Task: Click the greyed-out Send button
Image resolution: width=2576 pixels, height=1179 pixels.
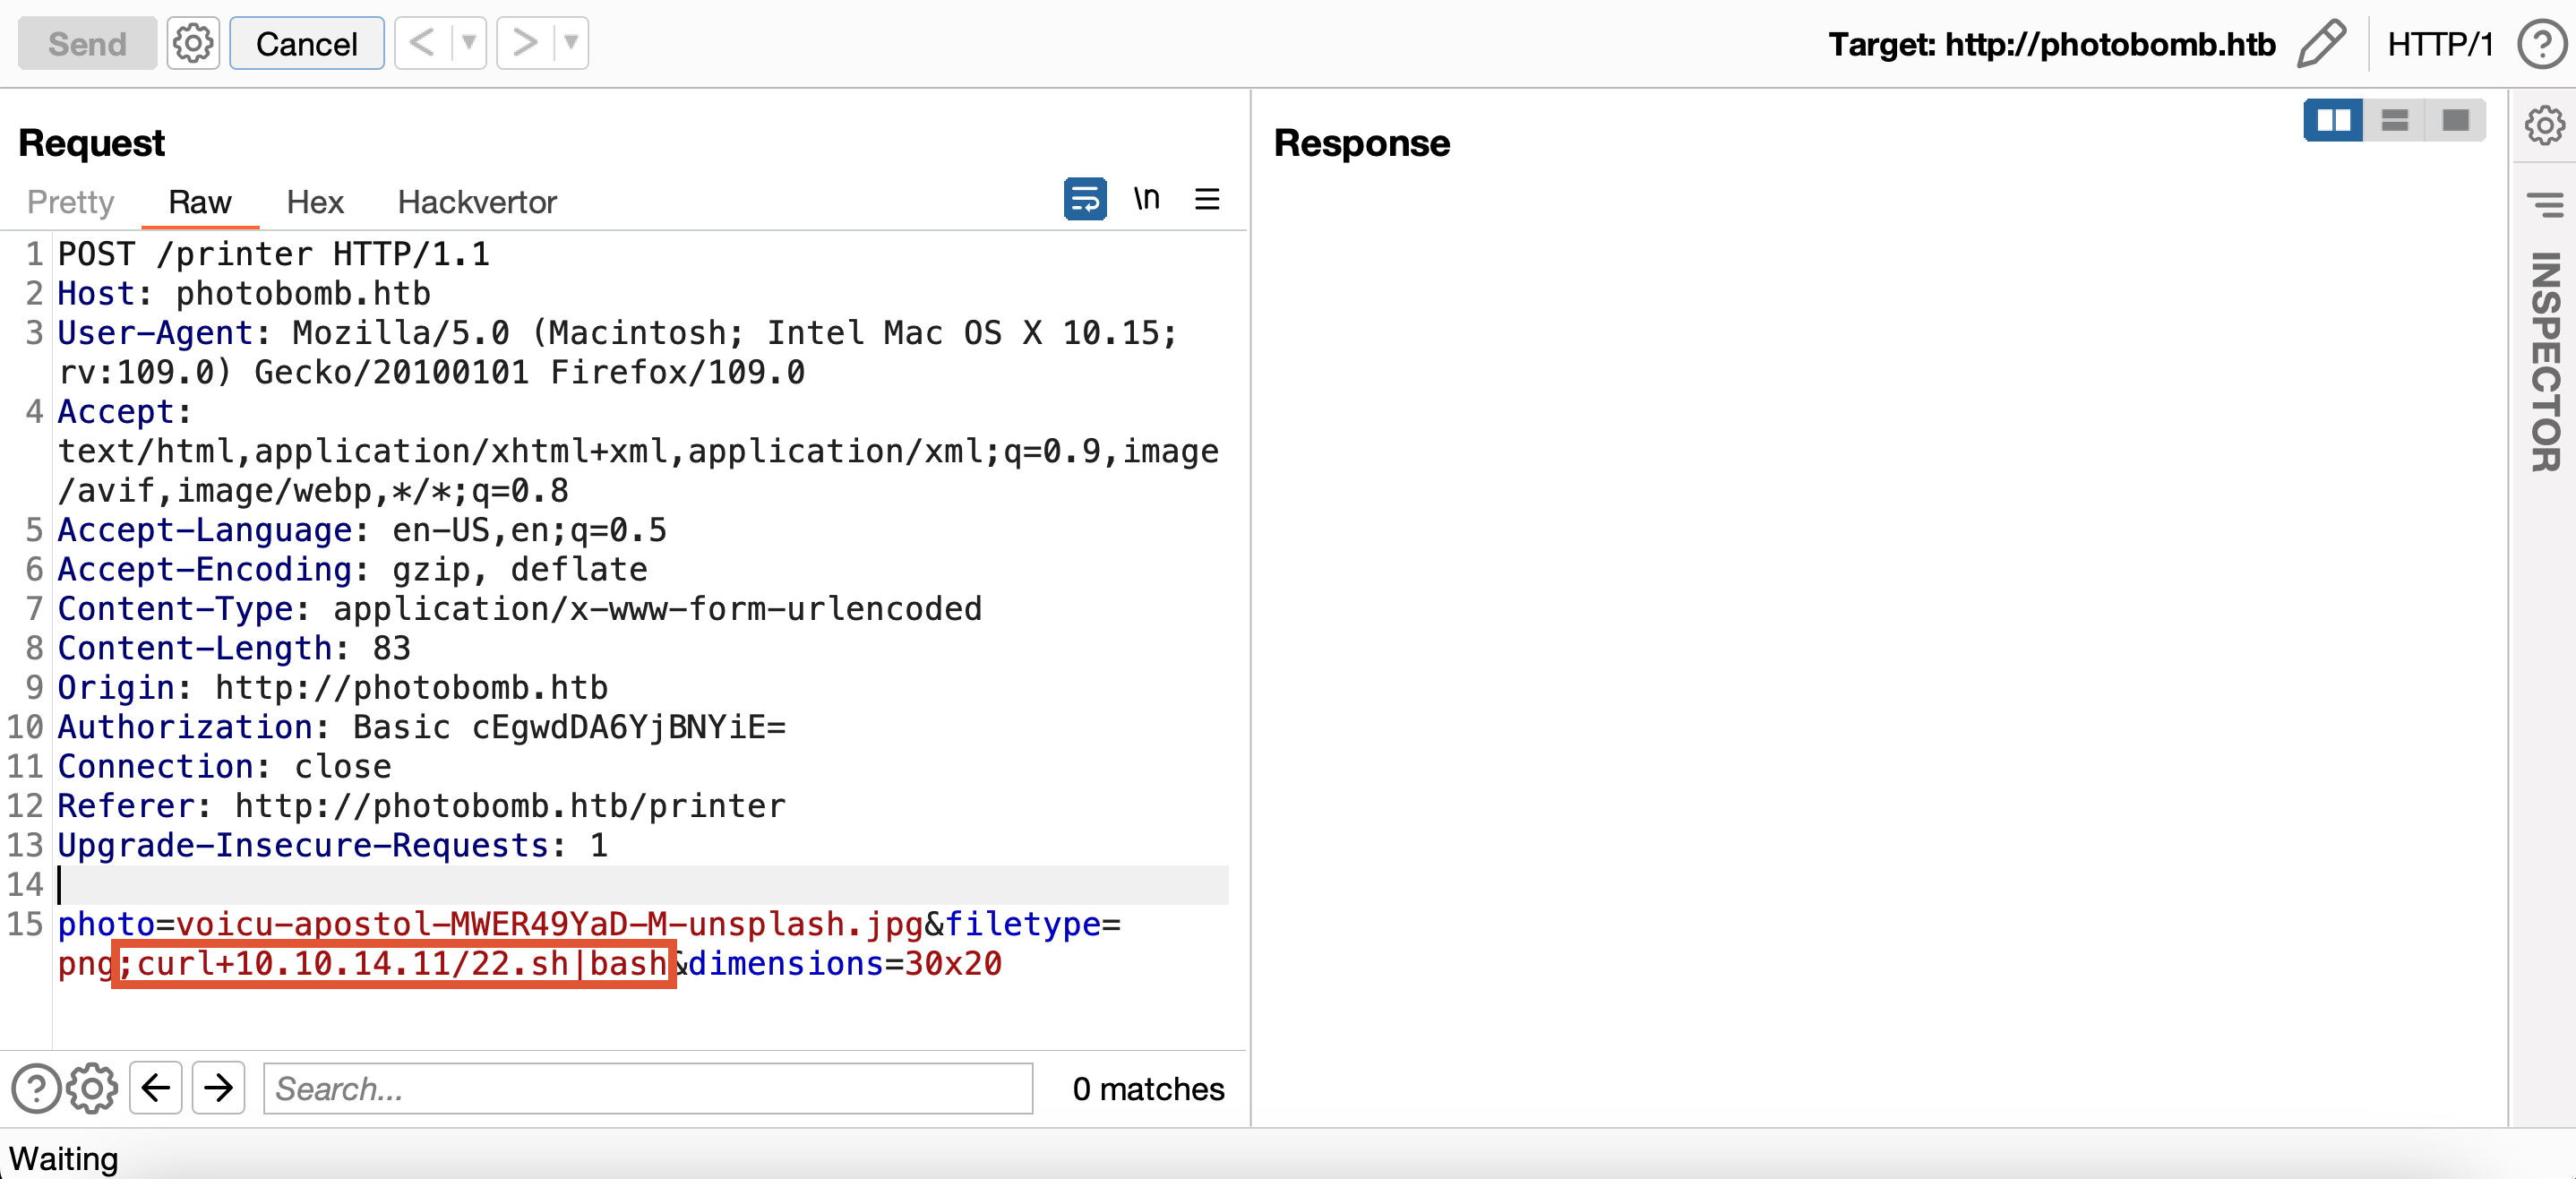Action: 87,43
